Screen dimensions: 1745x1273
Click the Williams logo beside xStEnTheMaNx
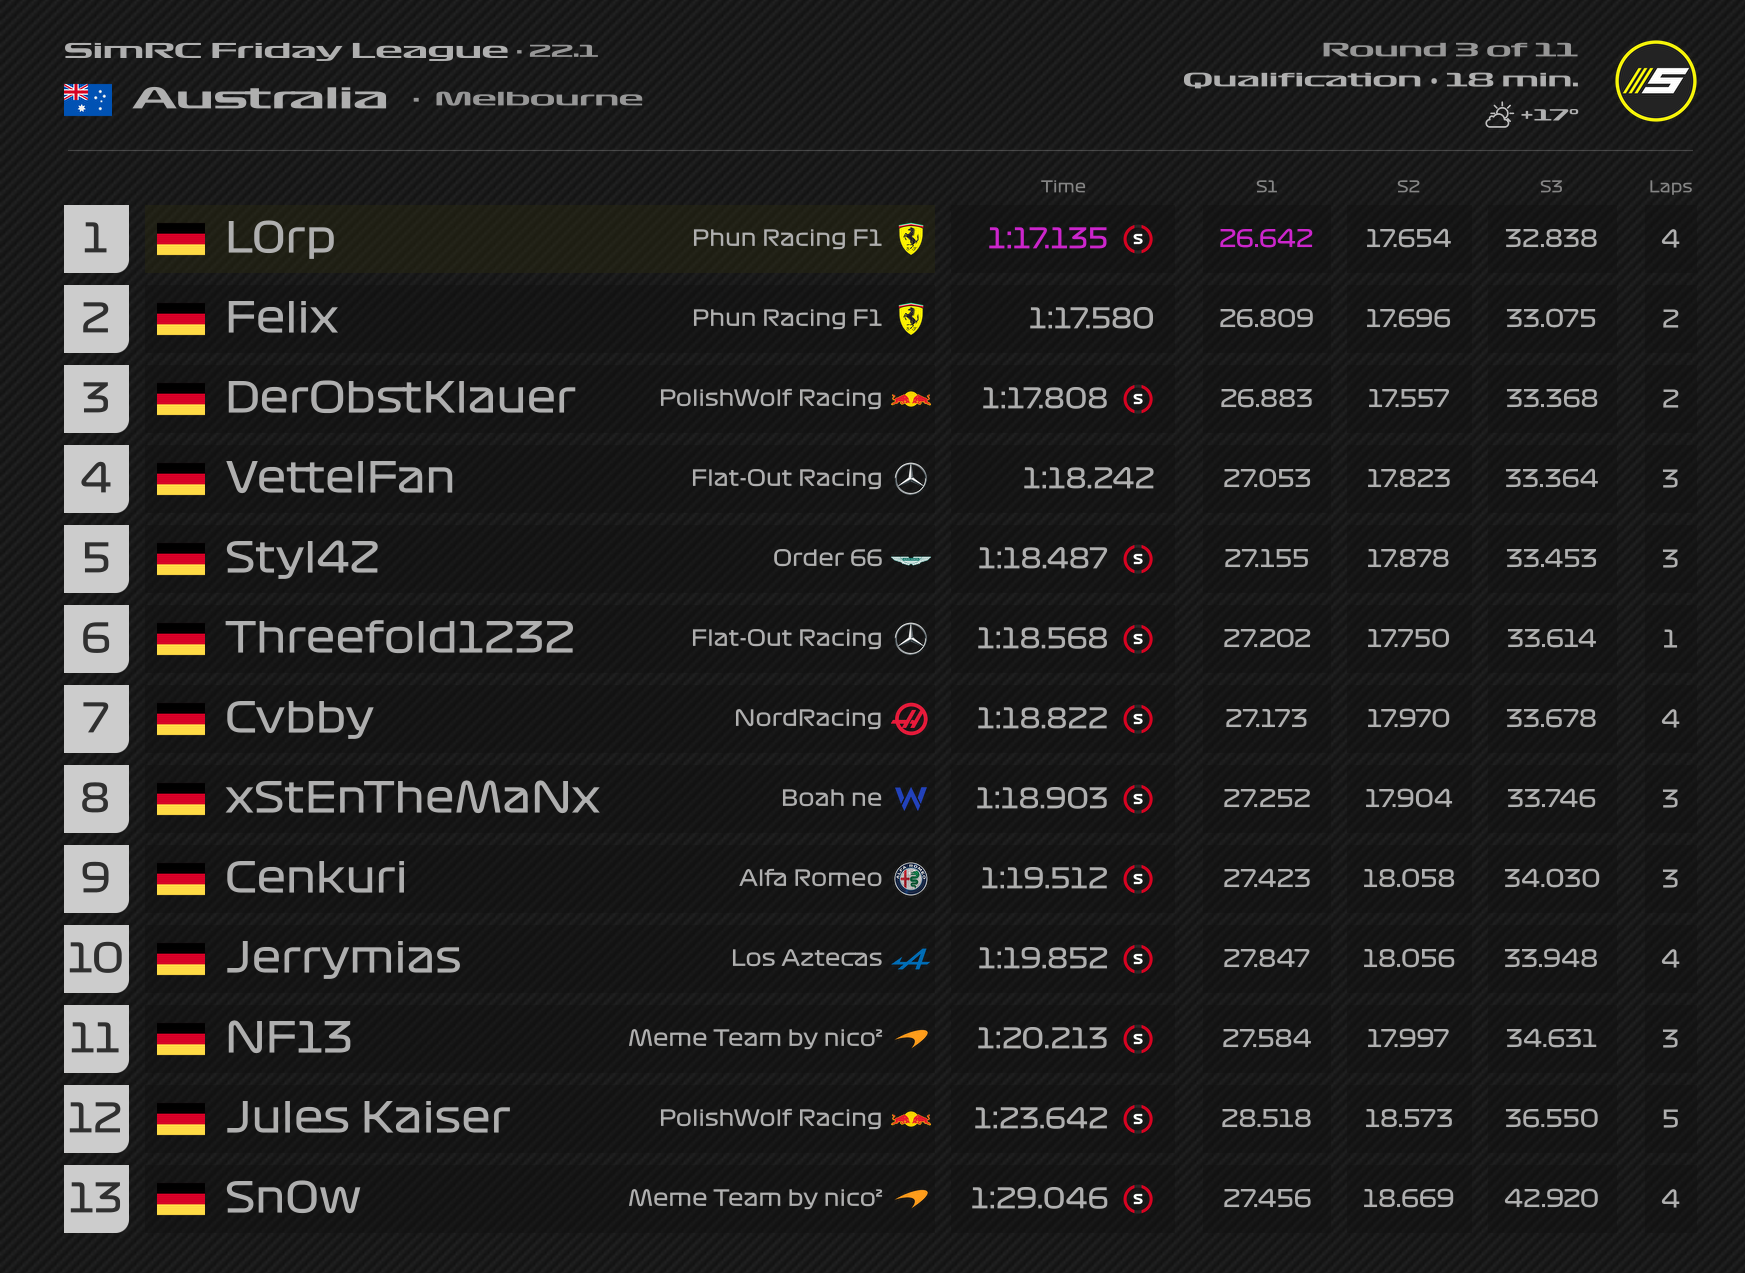pyautogui.click(x=910, y=799)
